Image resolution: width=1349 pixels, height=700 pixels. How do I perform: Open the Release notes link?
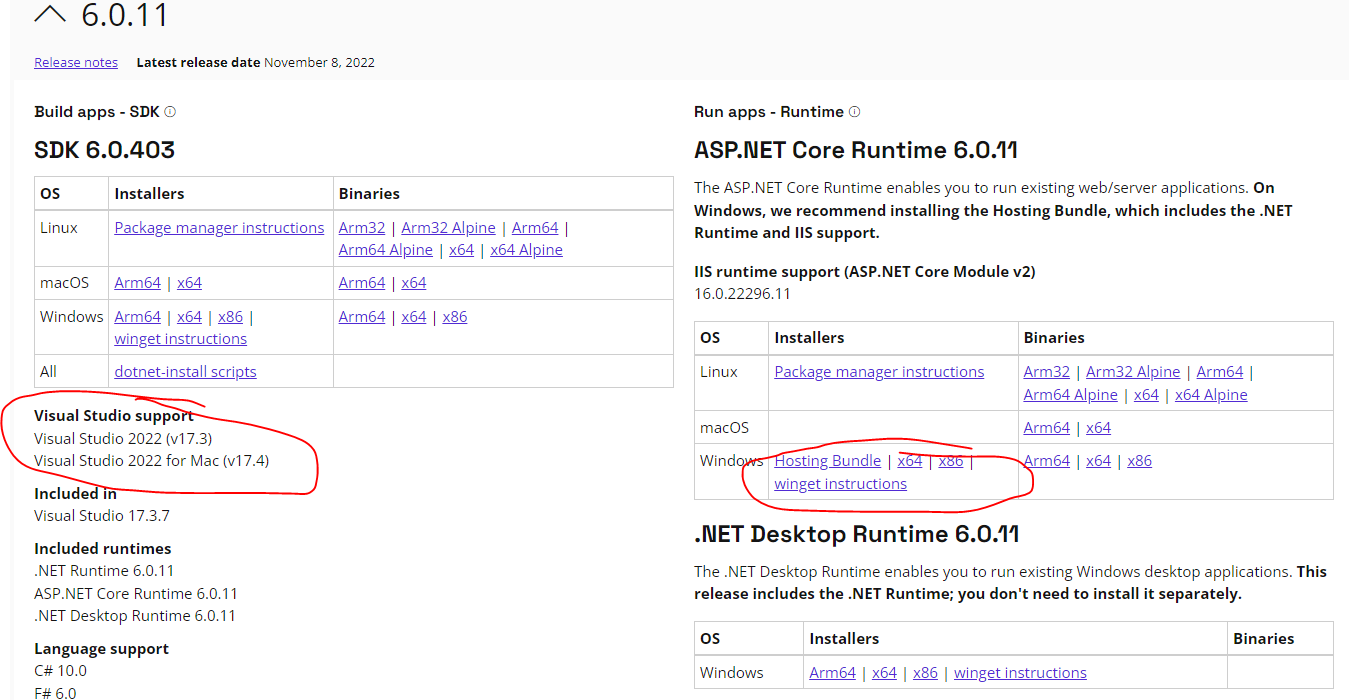(76, 62)
